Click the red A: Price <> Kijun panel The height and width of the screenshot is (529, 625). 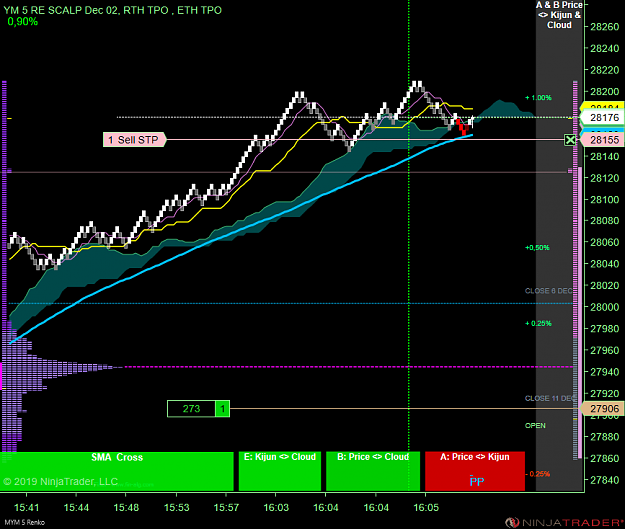point(475,471)
